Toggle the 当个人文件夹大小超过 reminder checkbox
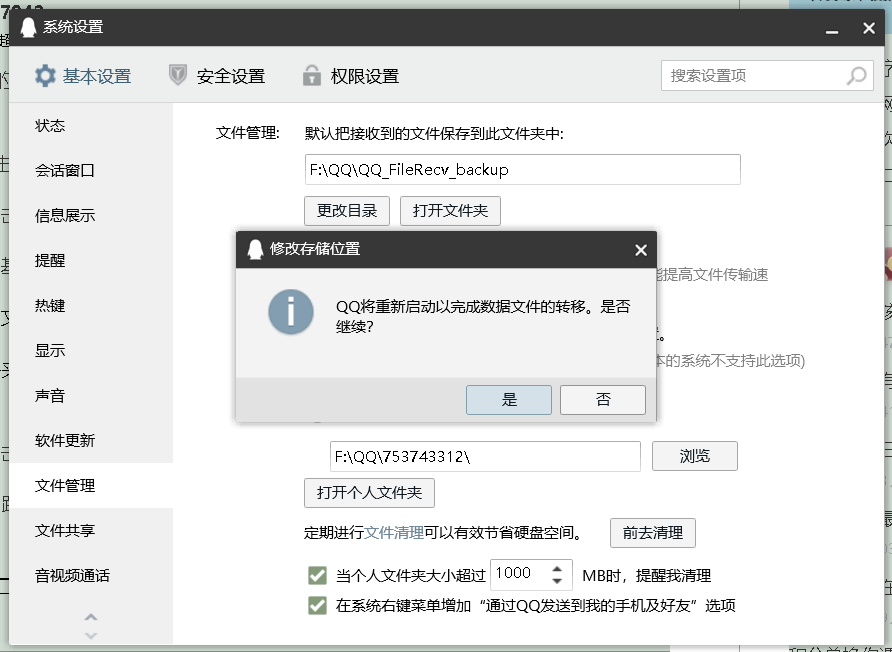The height and width of the screenshot is (652, 892). pos(317,576)
